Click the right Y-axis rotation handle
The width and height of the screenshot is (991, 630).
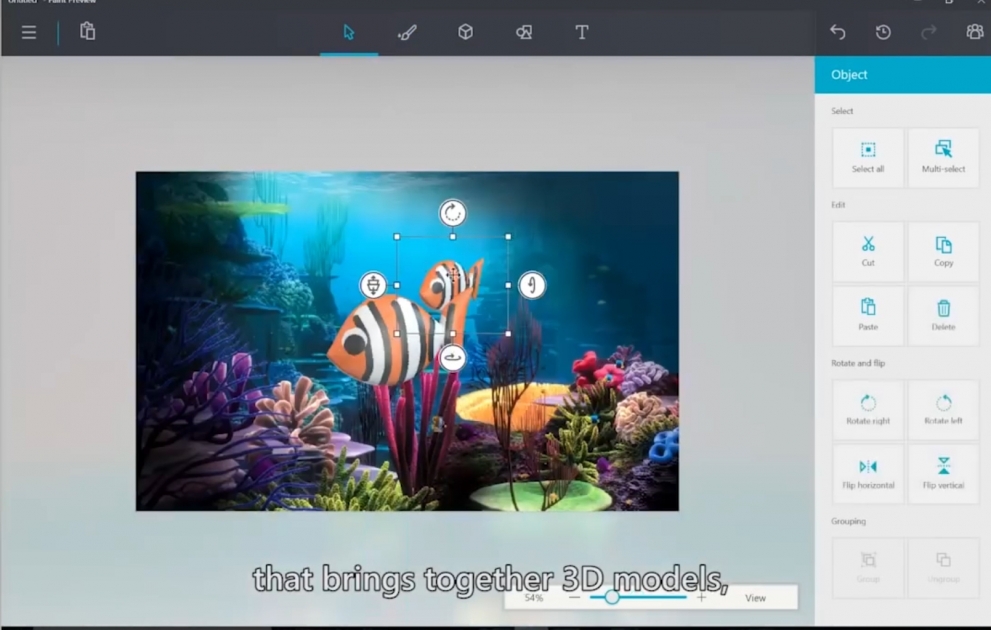click(532, 285)
